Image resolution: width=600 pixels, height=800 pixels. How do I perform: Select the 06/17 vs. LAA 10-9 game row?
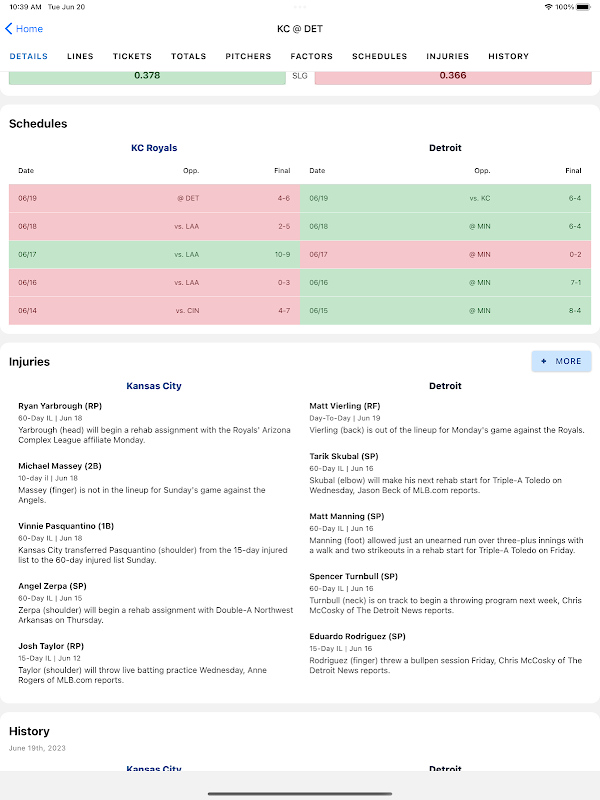coord(154,254)
